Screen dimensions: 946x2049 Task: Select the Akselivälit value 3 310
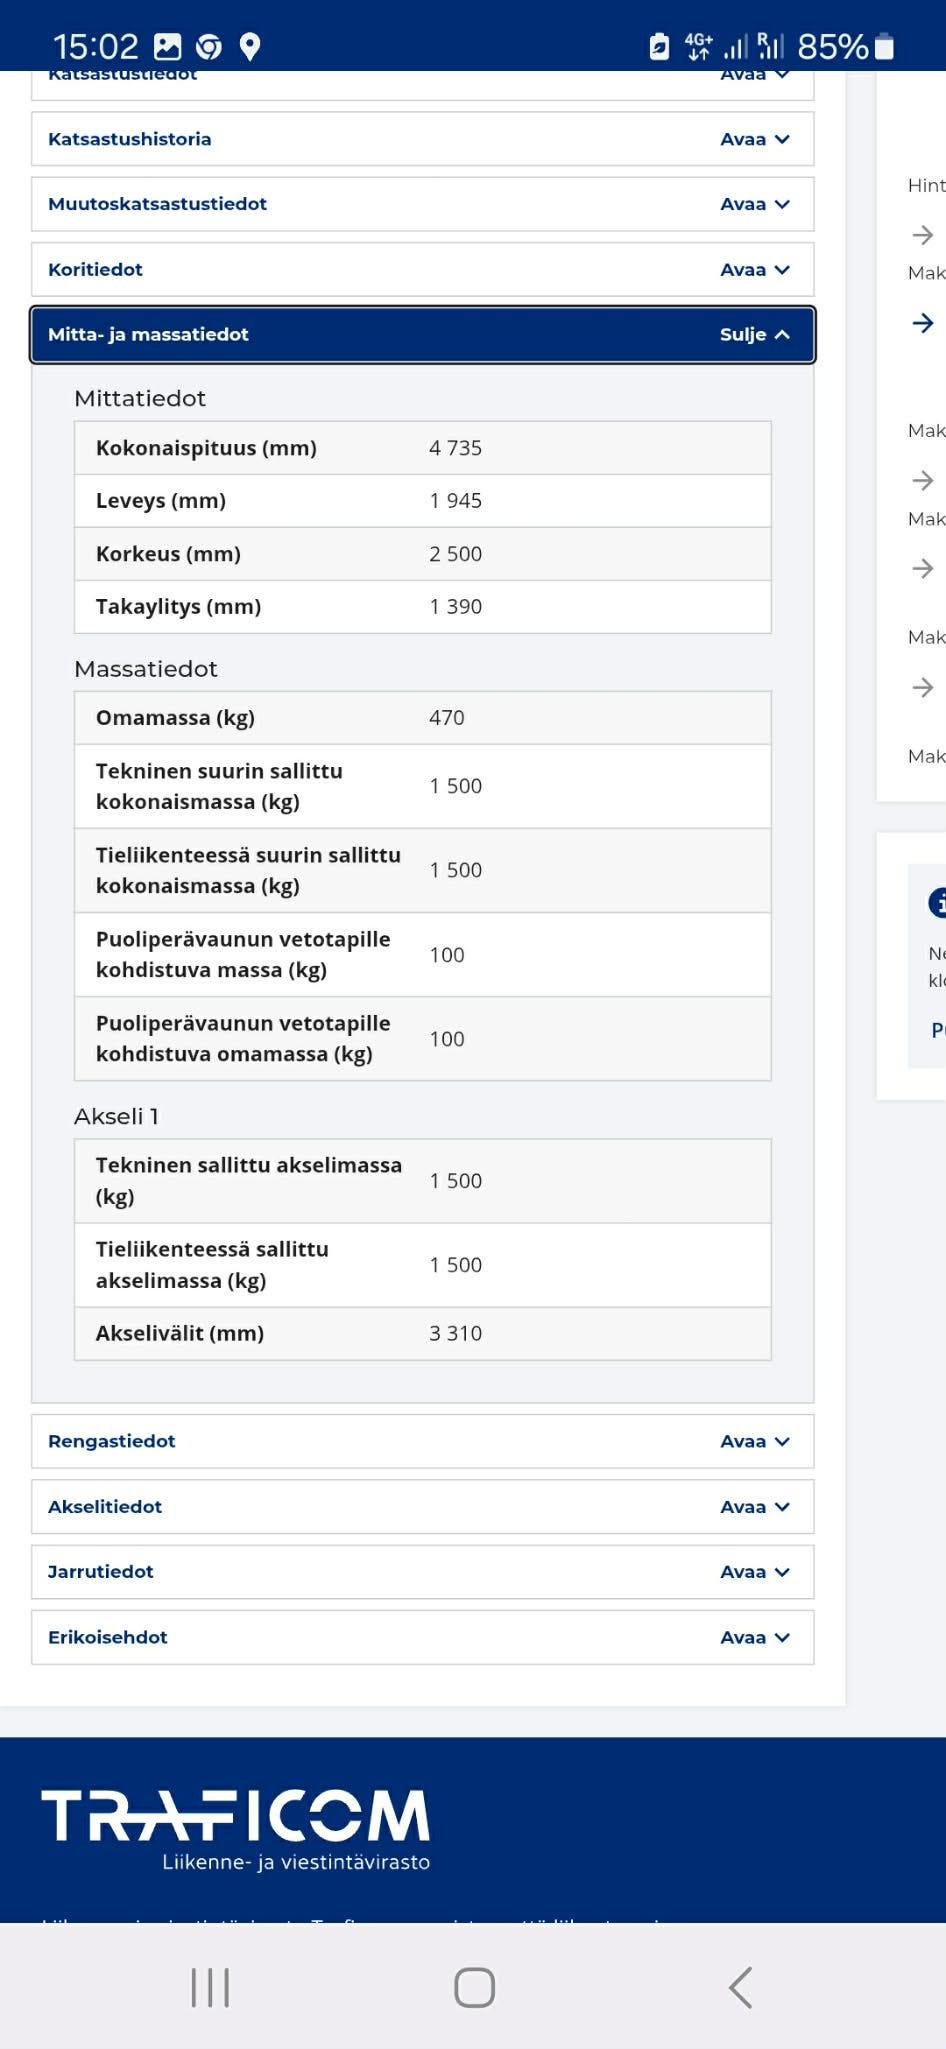[x=455, y=1334]
